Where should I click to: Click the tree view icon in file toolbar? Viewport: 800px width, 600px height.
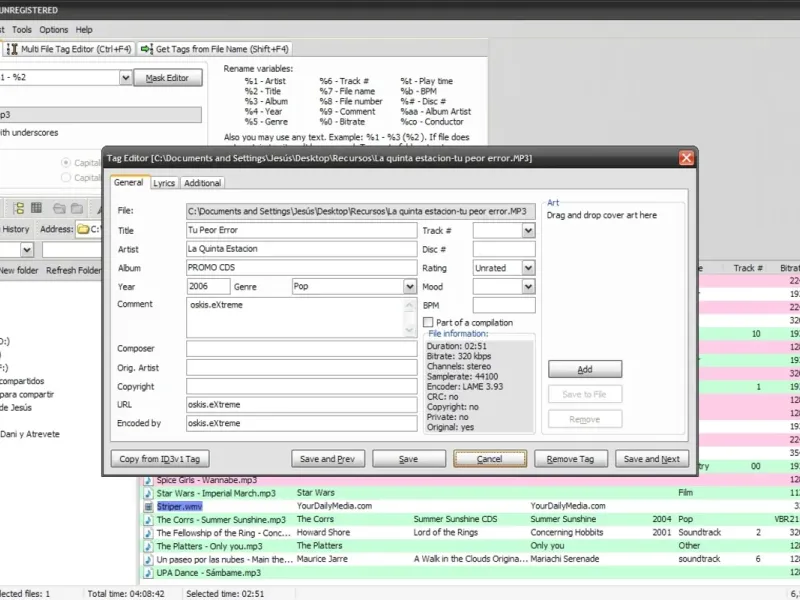tap(17, 208)
